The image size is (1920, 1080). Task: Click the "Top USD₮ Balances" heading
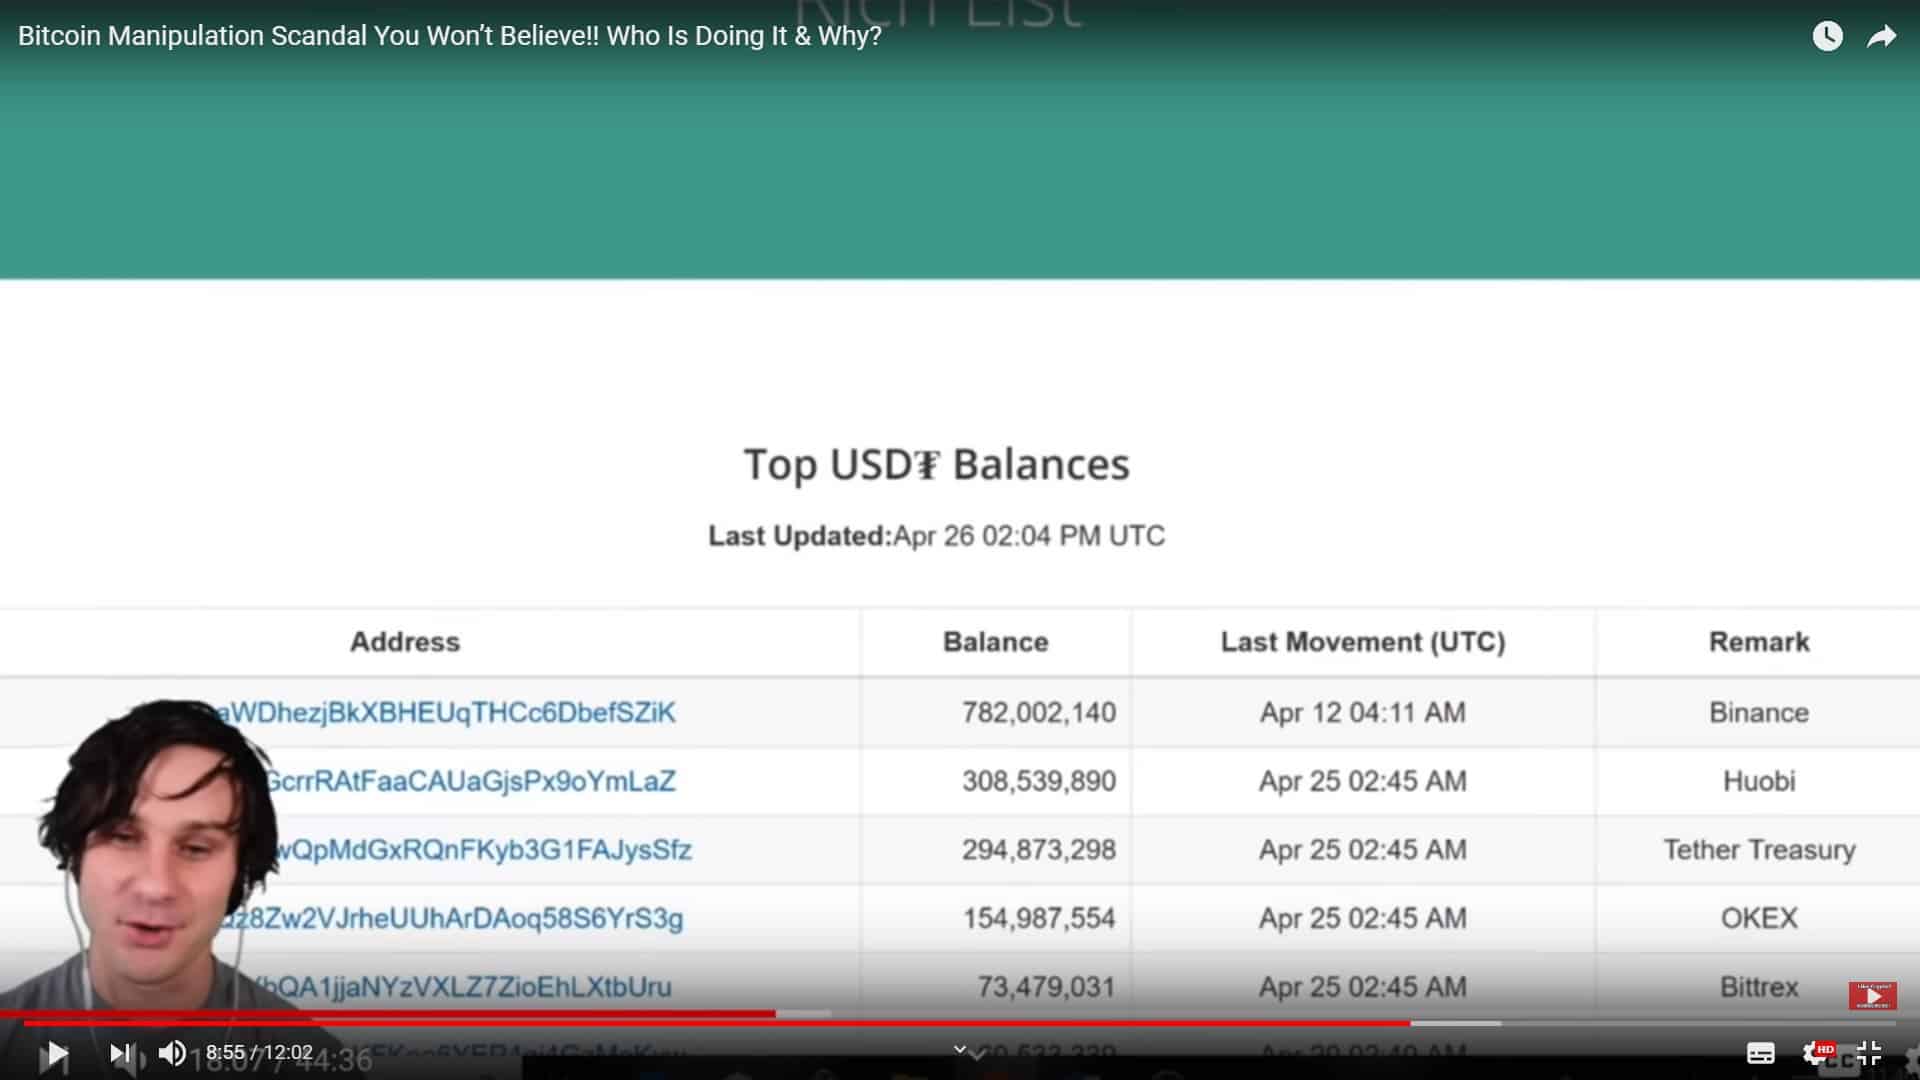[x=937, y=465]
